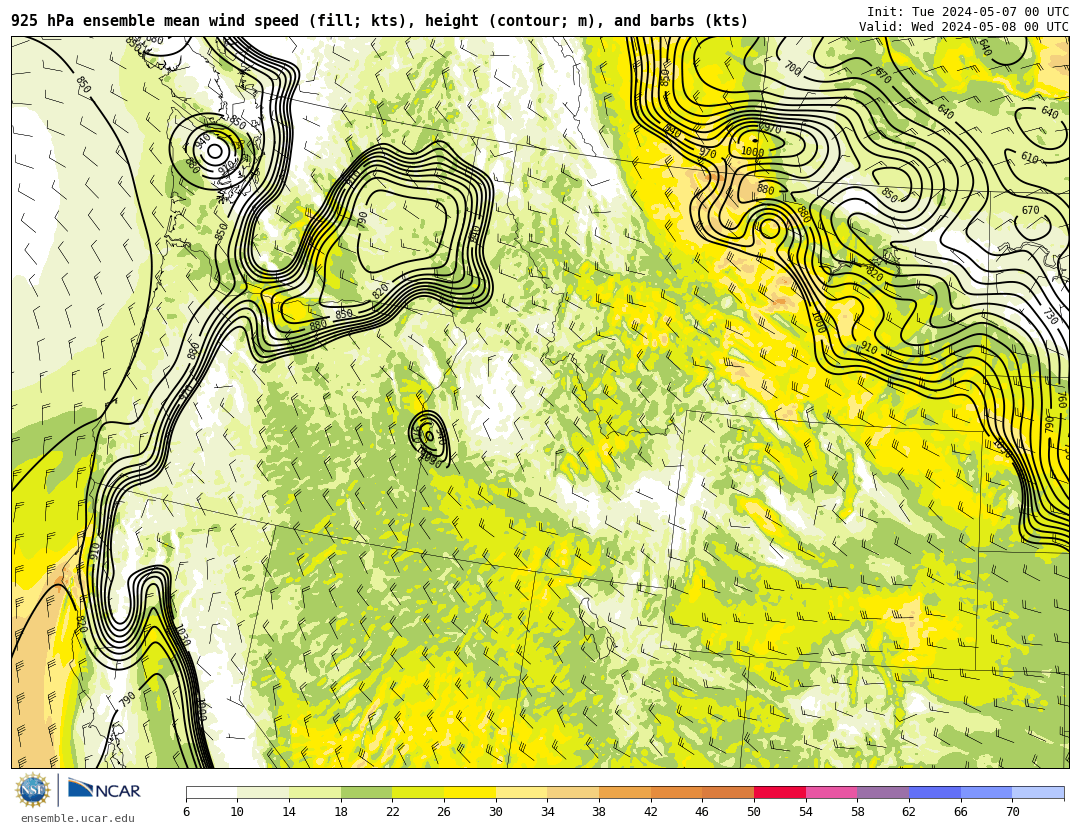Click the '760' height contour label
Screen dimensions: 1080x831
pyautogui.click(x=1061, y=398)
